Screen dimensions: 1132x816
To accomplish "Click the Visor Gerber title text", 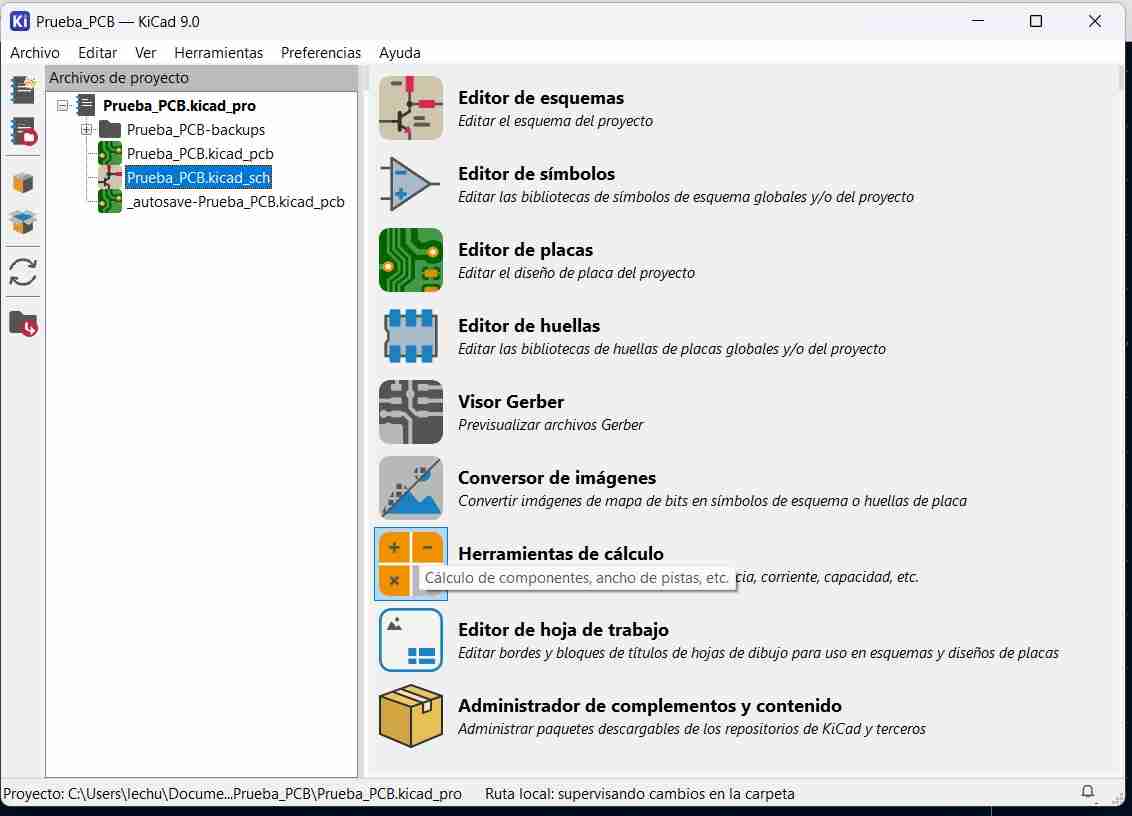I will [511, 402].
